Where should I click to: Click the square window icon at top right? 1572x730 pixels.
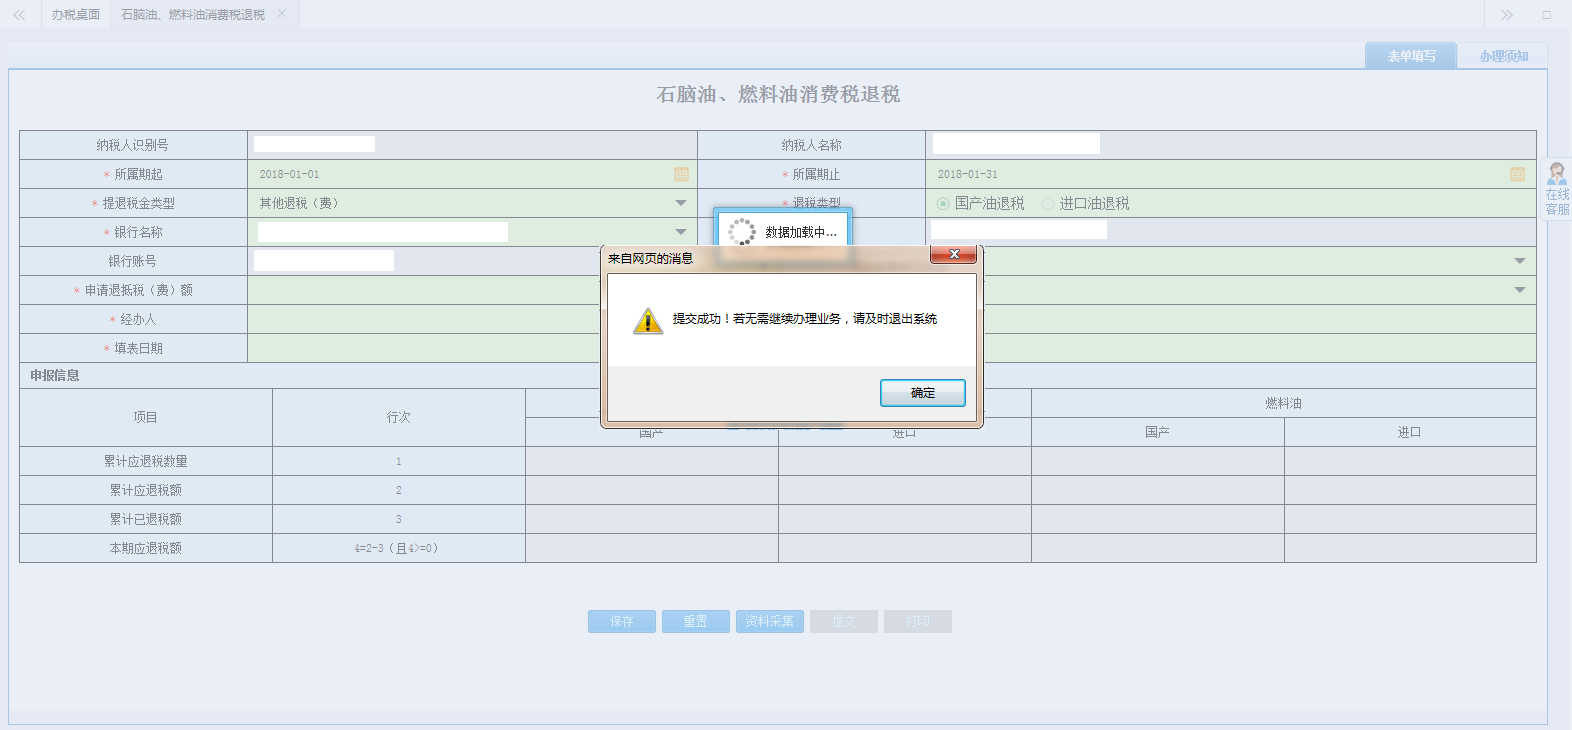[x=1546, y=15]
